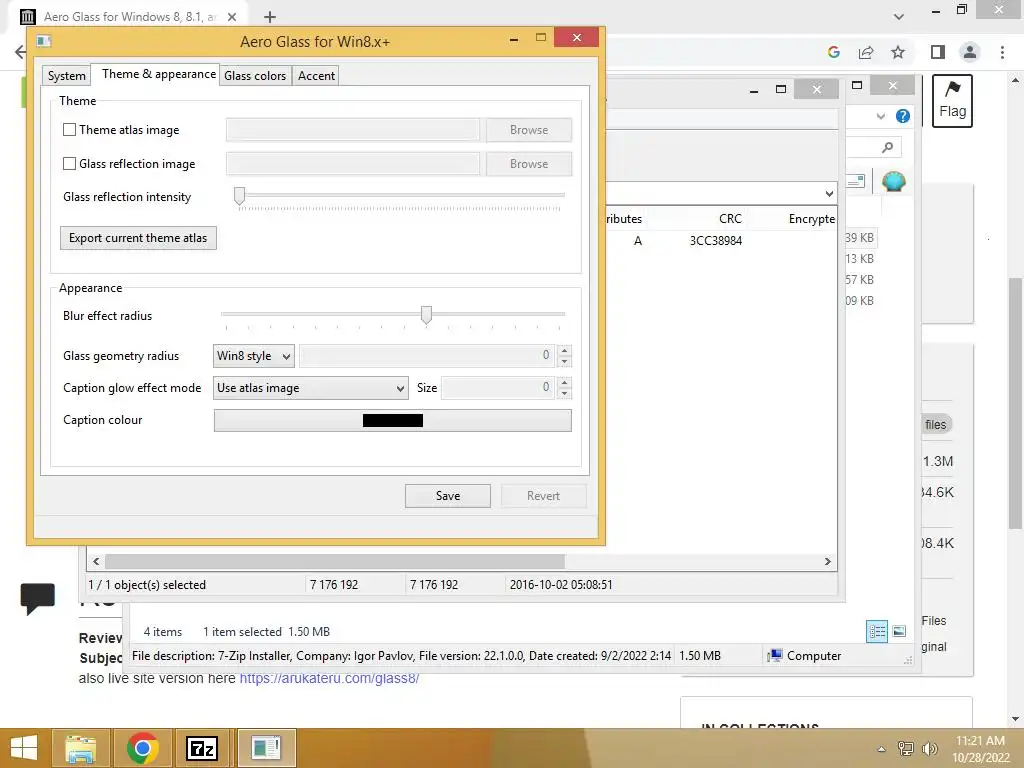Click the network icon in system tray
The image size is (1024, 768).
tap(905, 748)
